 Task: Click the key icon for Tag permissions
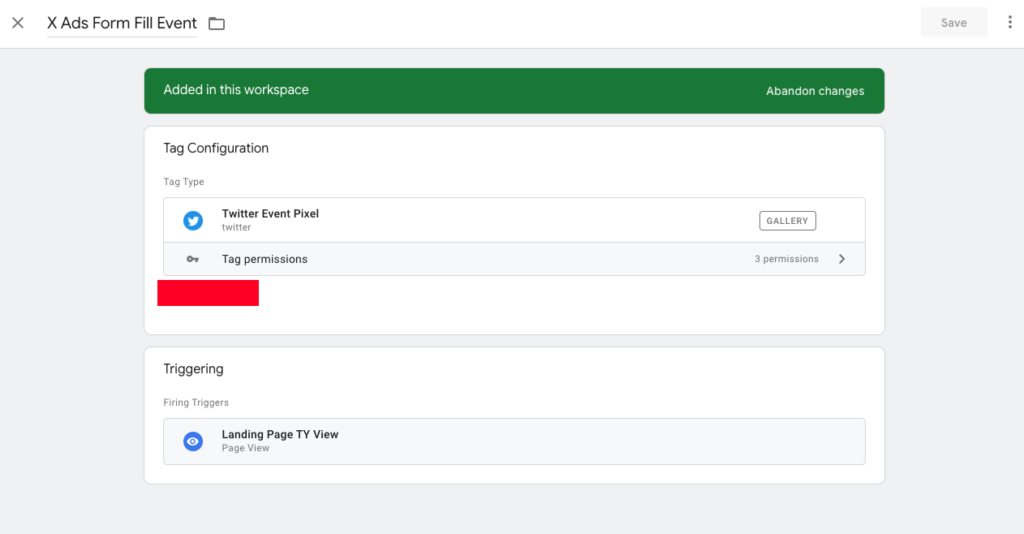pyautogui.click(x=193, y=259)
